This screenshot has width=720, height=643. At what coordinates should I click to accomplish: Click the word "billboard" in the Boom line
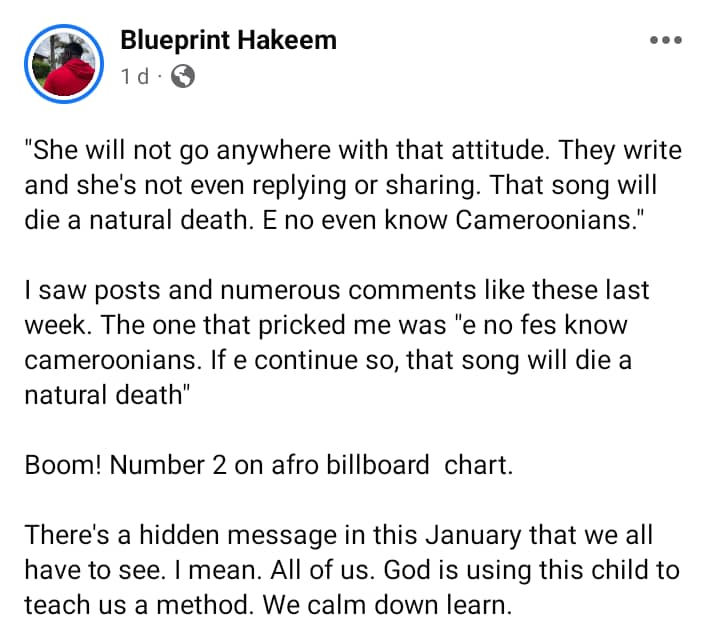[x=378, y=465]
